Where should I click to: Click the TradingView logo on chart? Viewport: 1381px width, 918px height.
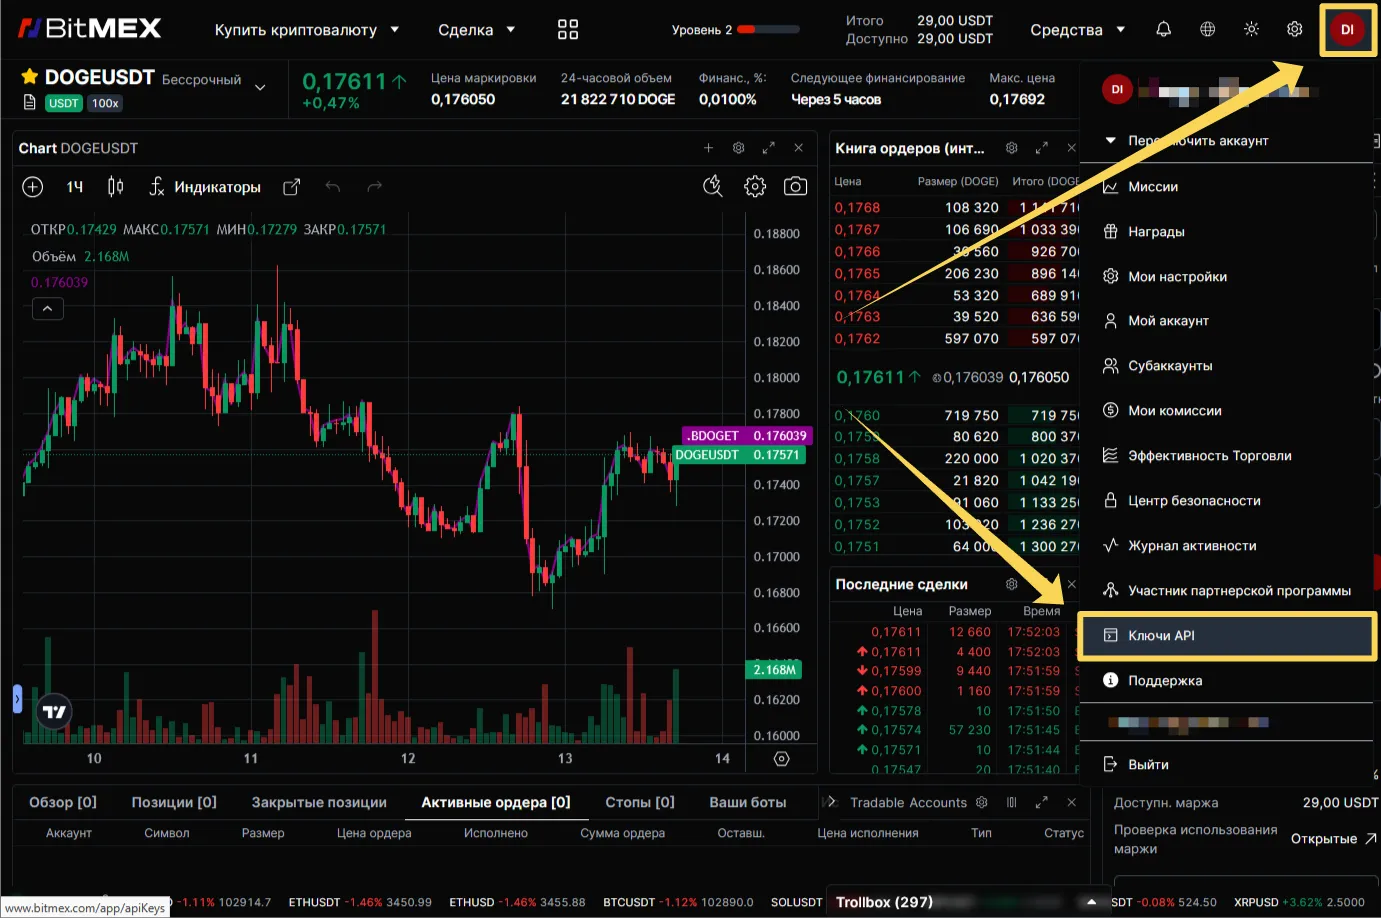(55, 712)
